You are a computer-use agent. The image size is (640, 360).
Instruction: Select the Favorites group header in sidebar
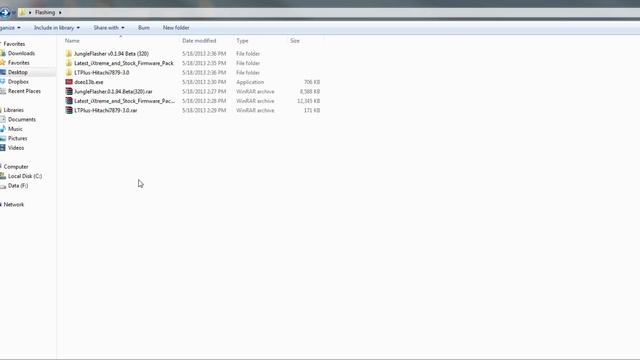pos(14,44)
